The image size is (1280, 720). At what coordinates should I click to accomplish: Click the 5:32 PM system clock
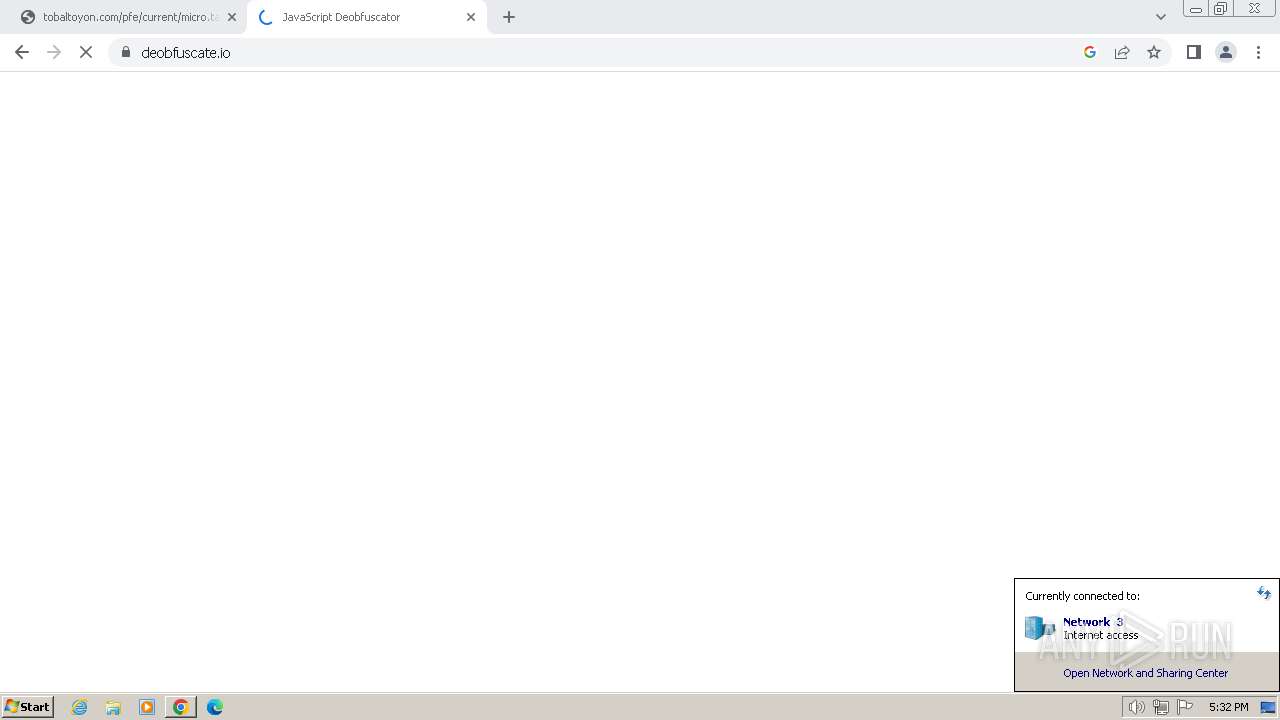point(1228,707)
